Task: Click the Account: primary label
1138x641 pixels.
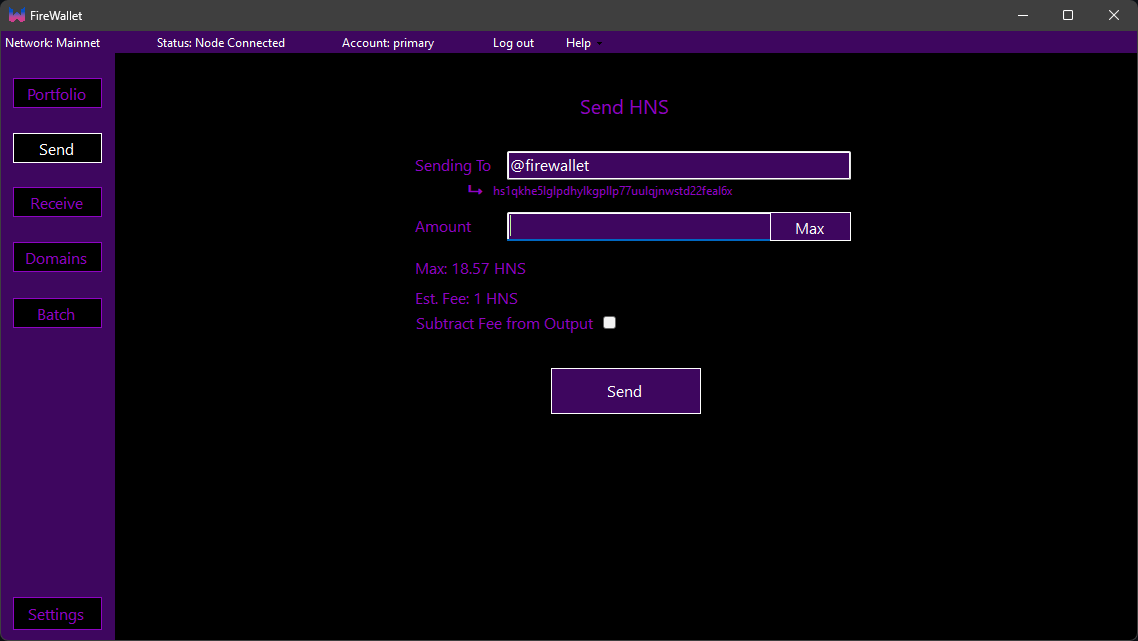Action: pyautogui.click(x=388, y=43)
